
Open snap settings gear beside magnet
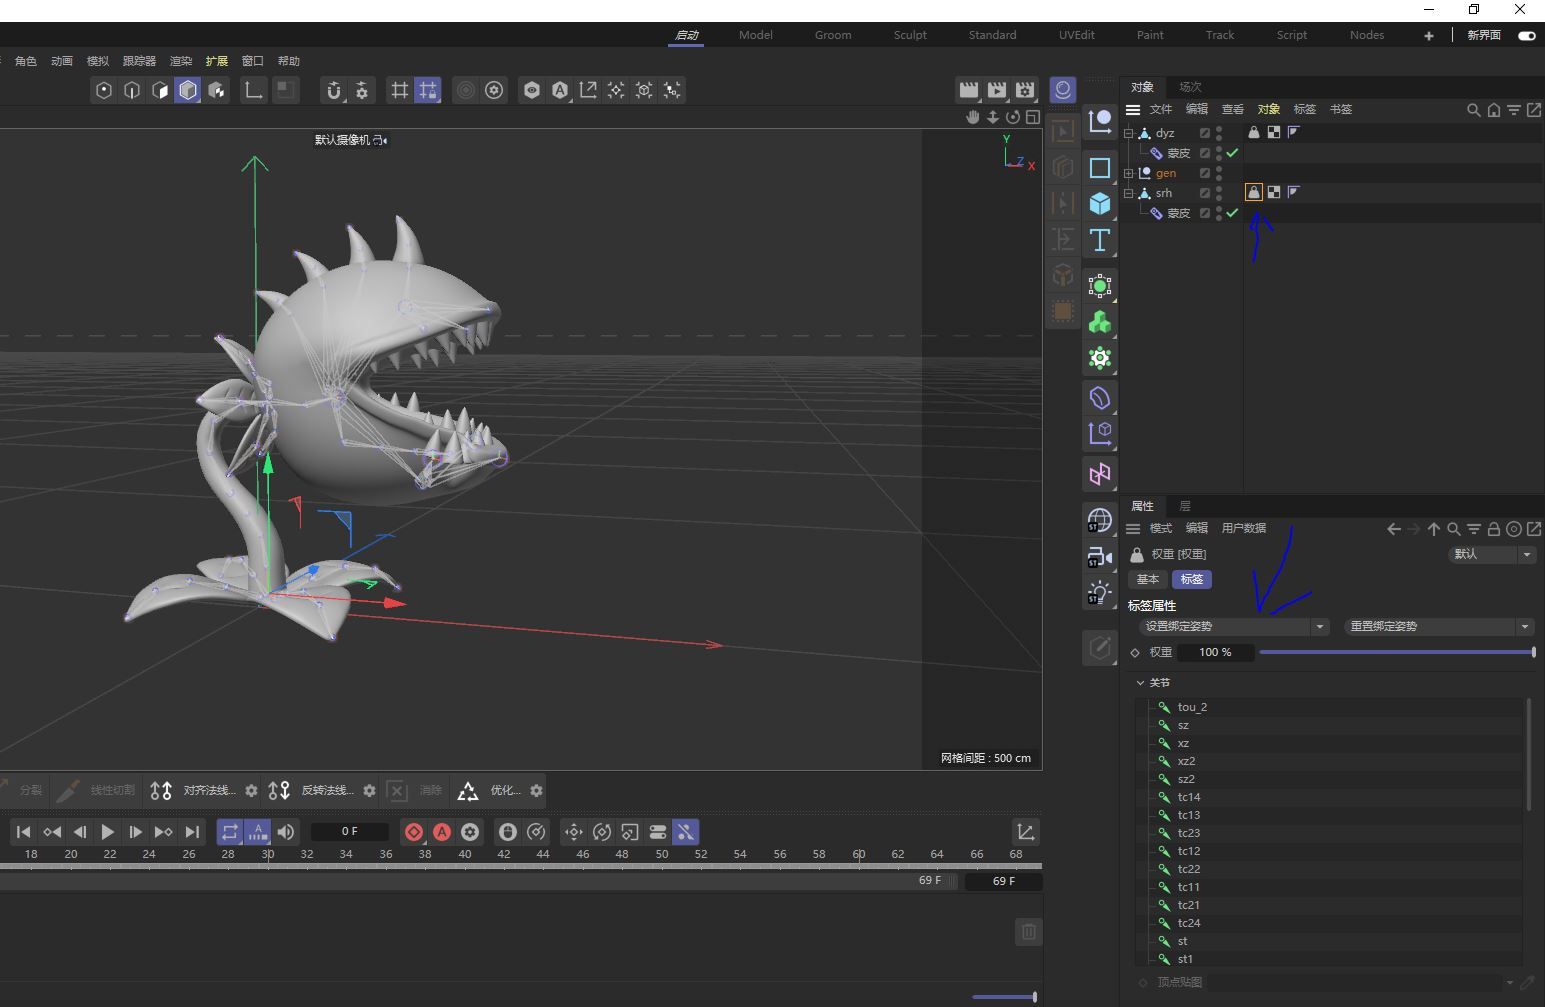(362, 90)
